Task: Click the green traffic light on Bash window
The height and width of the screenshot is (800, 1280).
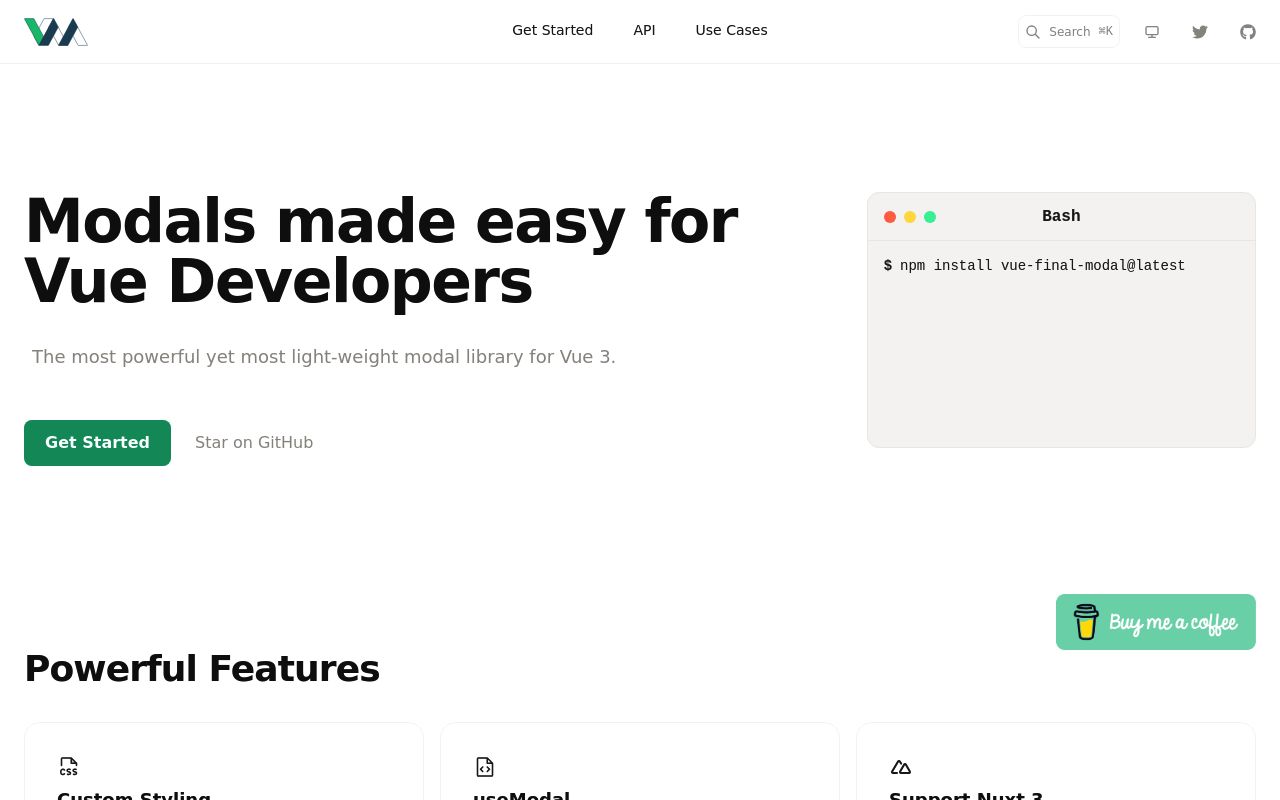Action: click(930, 216)
